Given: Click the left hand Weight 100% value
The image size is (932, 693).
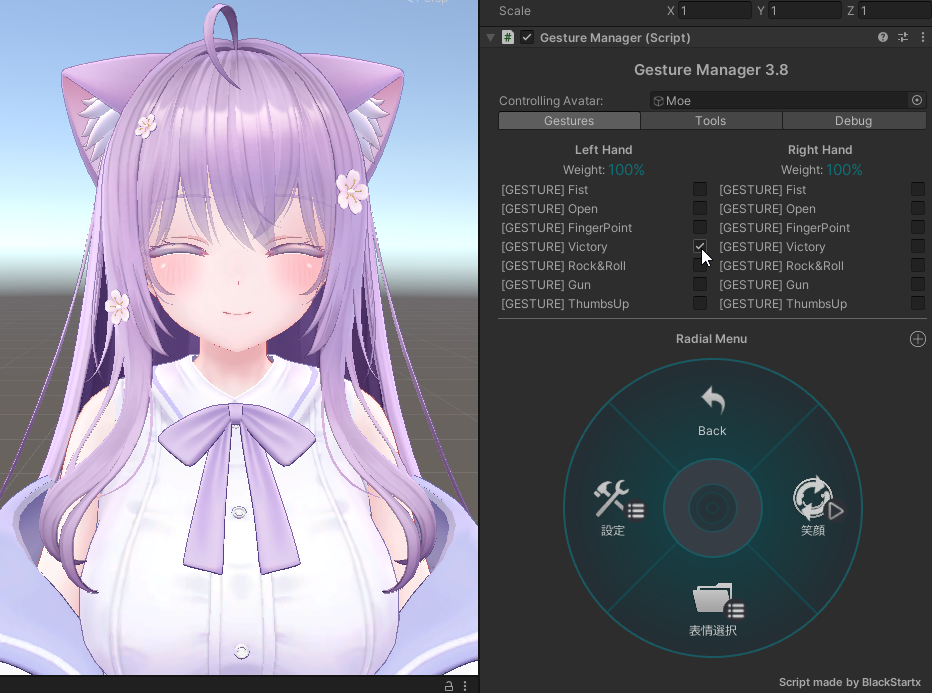Looking at the screenshot, I should pos(627,169).
